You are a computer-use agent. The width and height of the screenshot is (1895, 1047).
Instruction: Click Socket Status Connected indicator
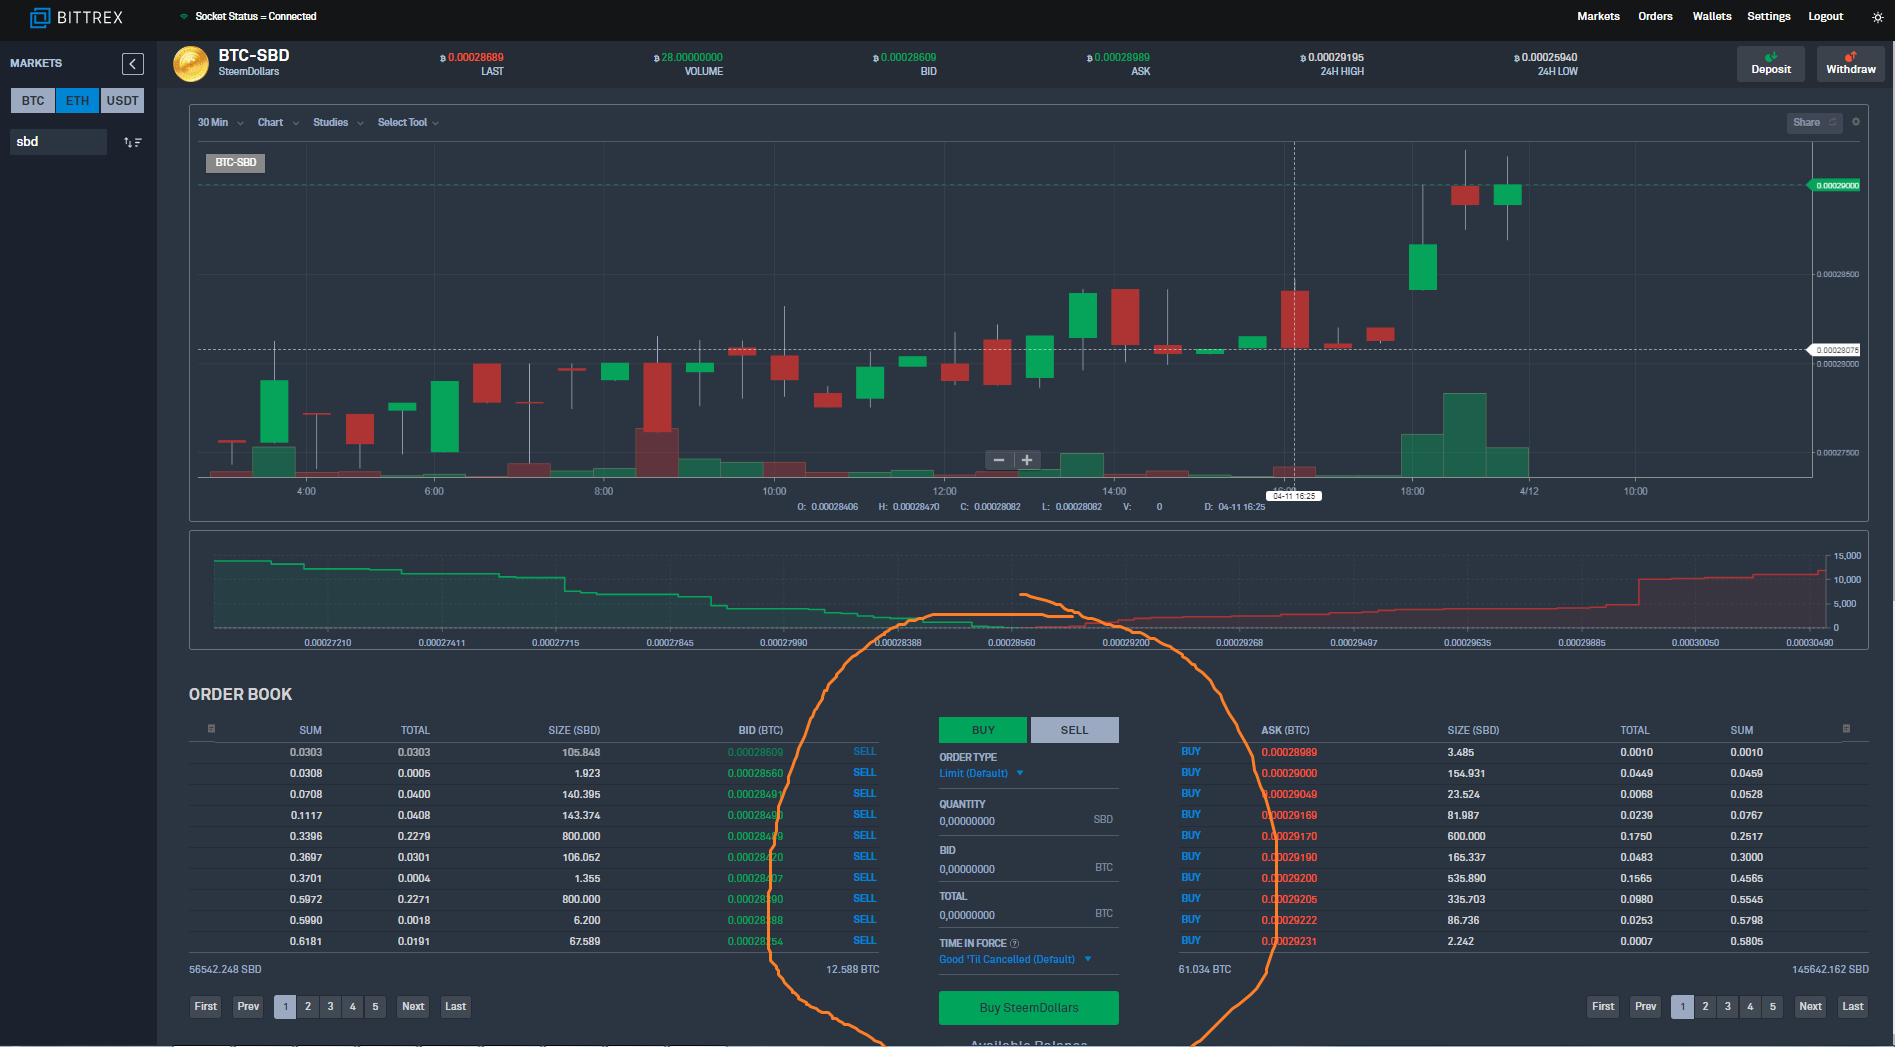(x=249, y=17)
